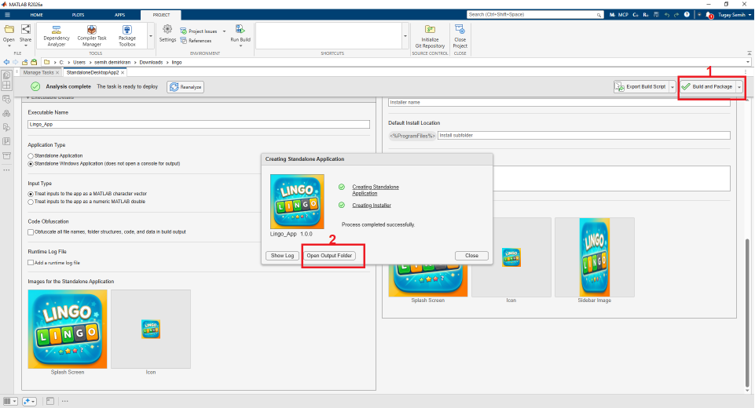Switch to the Manage Tasks tab

[x=38, y=73]
